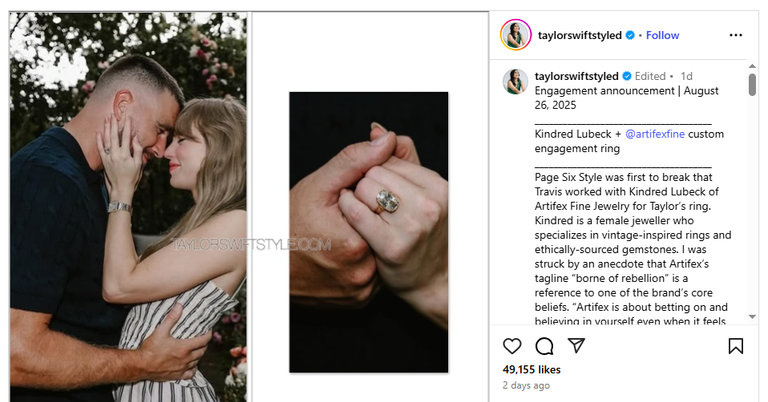The height and width of the screenshot is (402, 768).
Task: Save post with the bookmark icon
Action: click(736, 346)
